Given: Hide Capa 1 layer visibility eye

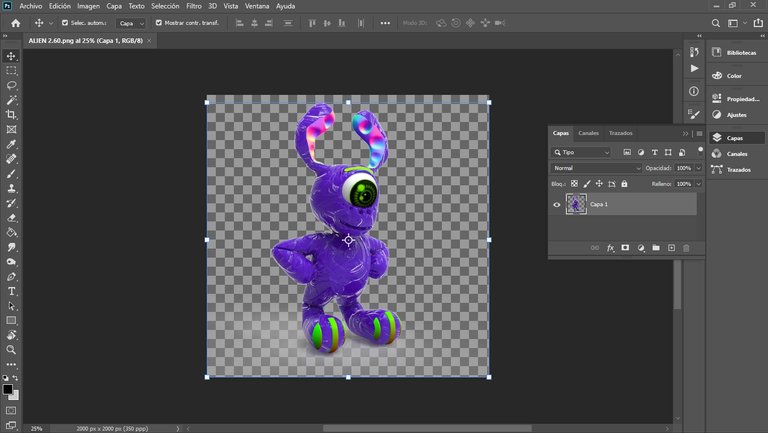Looking at the screenshot, I should point(556,205).
